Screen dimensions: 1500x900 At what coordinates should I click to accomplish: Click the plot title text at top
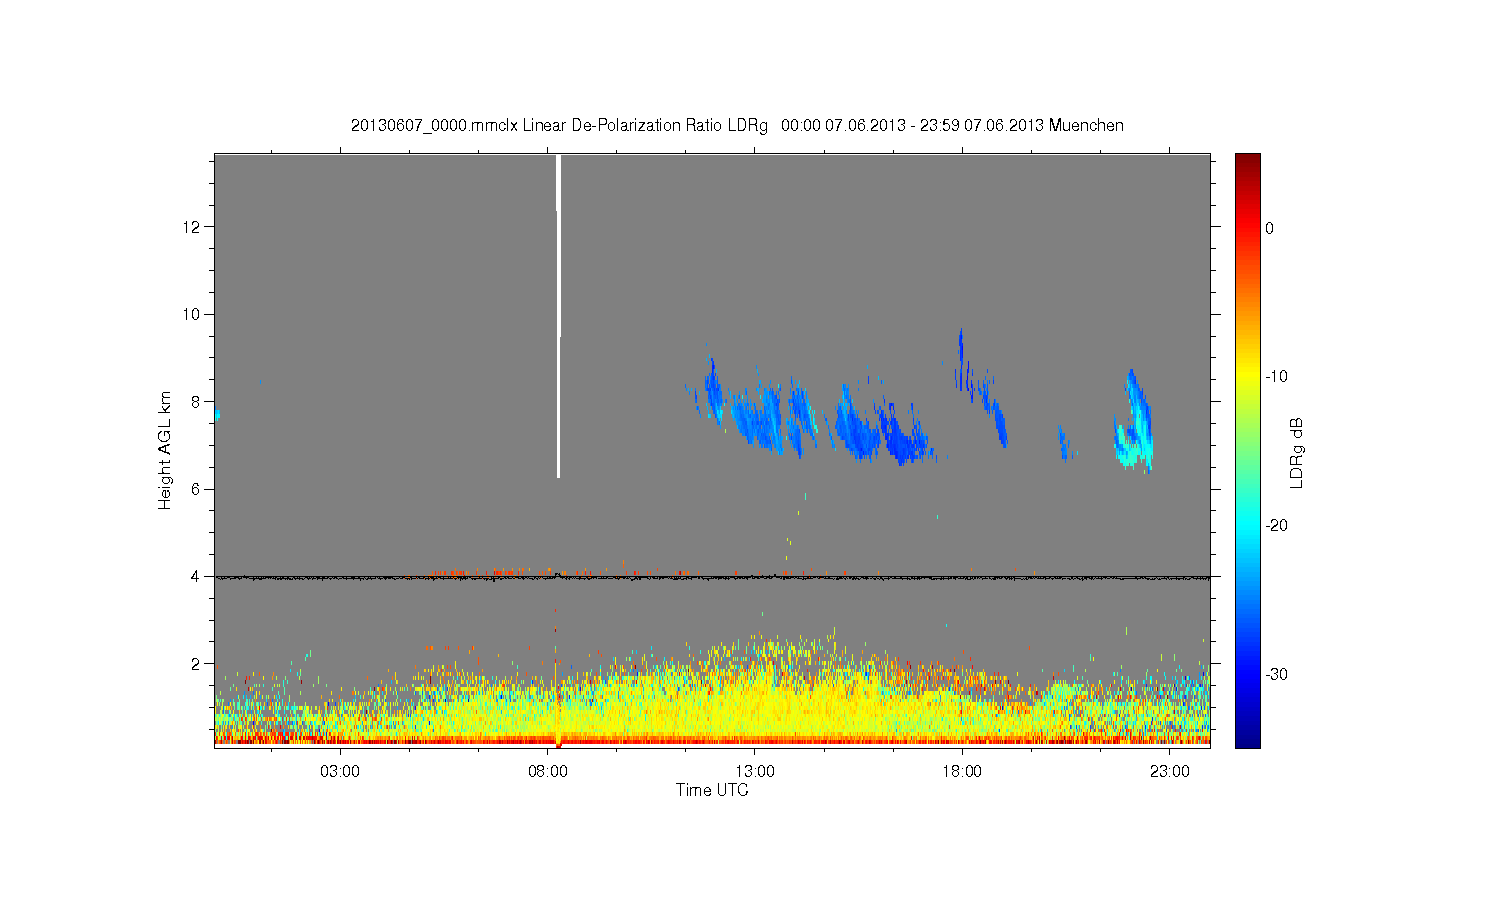(737, 125)
